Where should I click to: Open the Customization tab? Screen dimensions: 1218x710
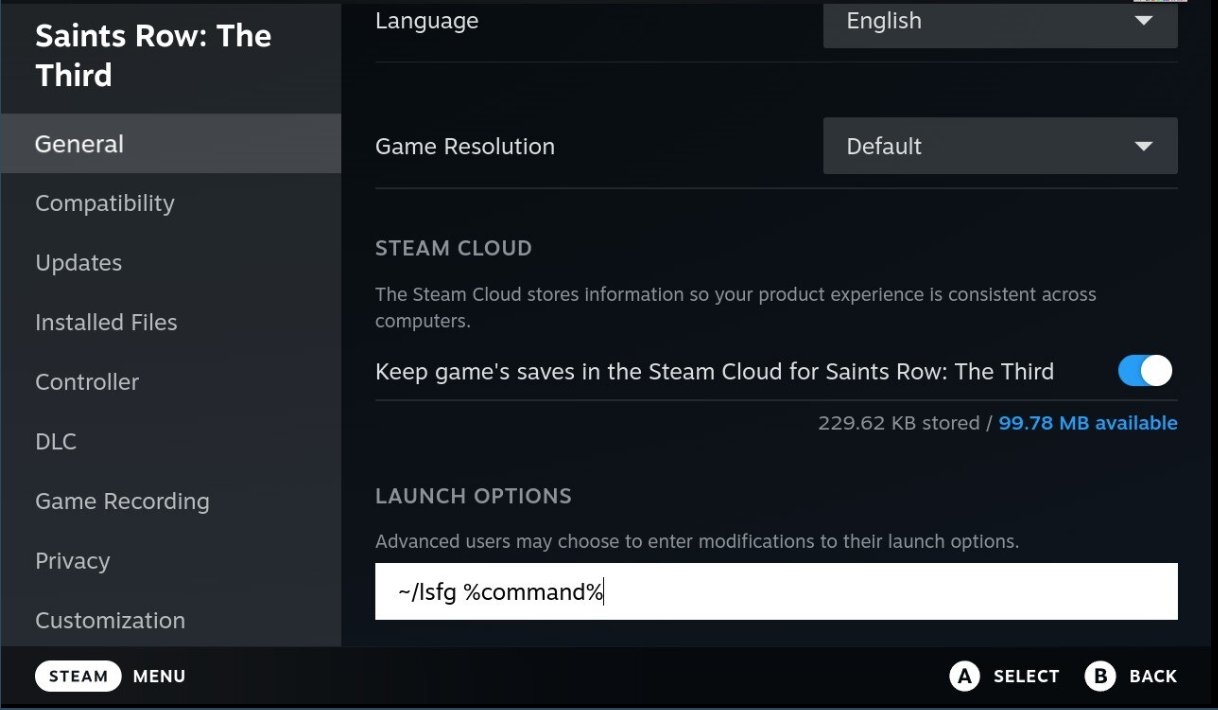tap(170, 620)
